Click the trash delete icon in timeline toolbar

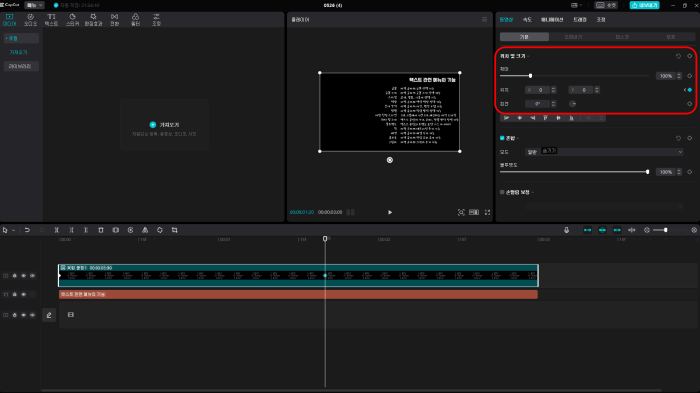(101, 230)
